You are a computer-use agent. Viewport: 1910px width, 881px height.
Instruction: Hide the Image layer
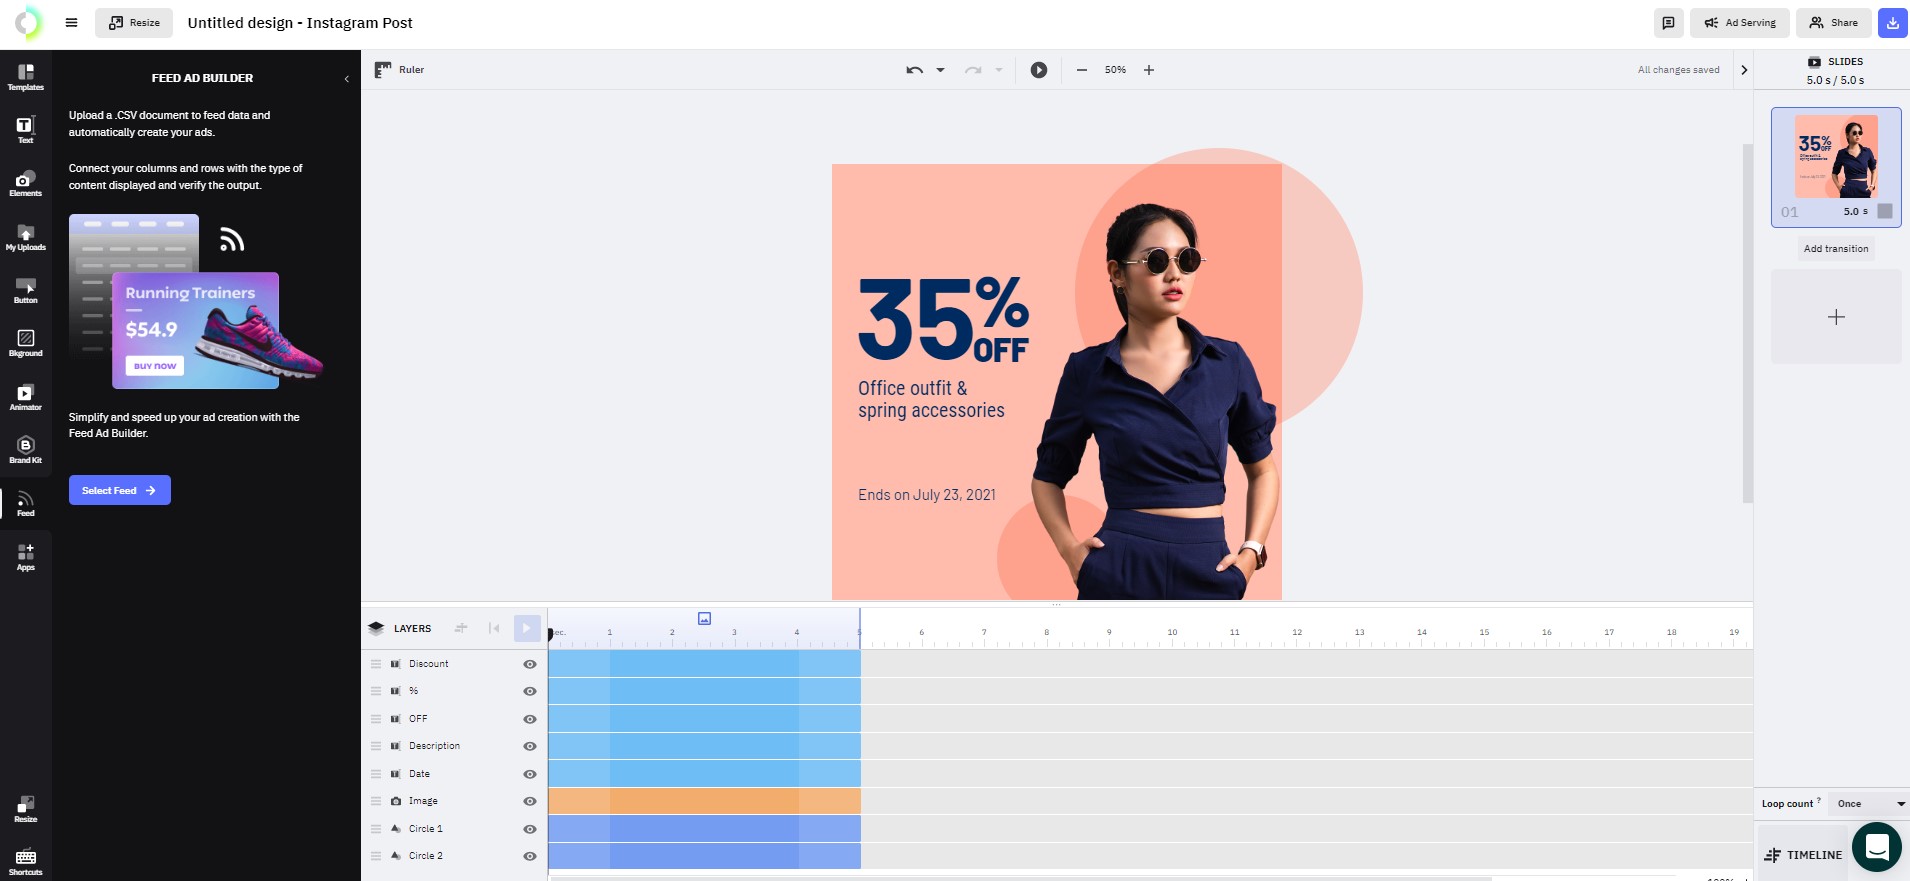[530, 801]
